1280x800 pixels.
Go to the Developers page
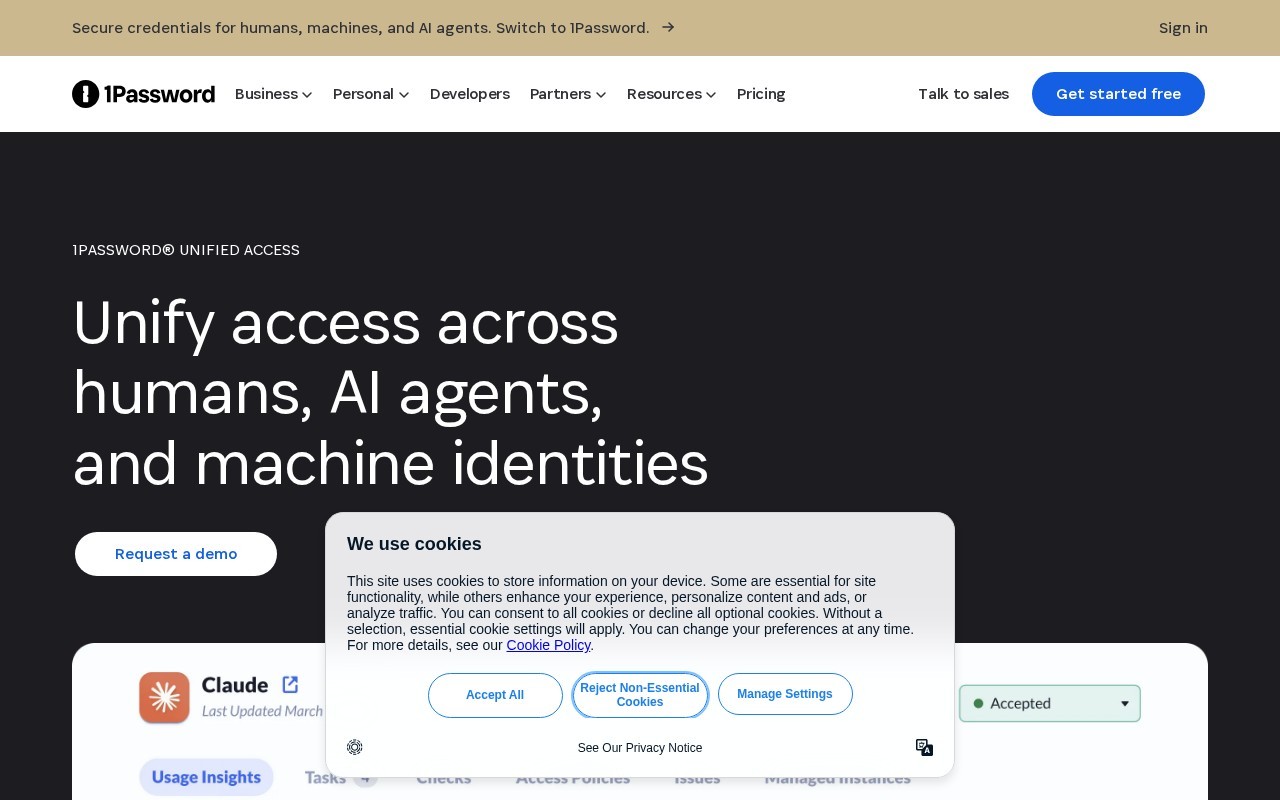coord(470,94)
